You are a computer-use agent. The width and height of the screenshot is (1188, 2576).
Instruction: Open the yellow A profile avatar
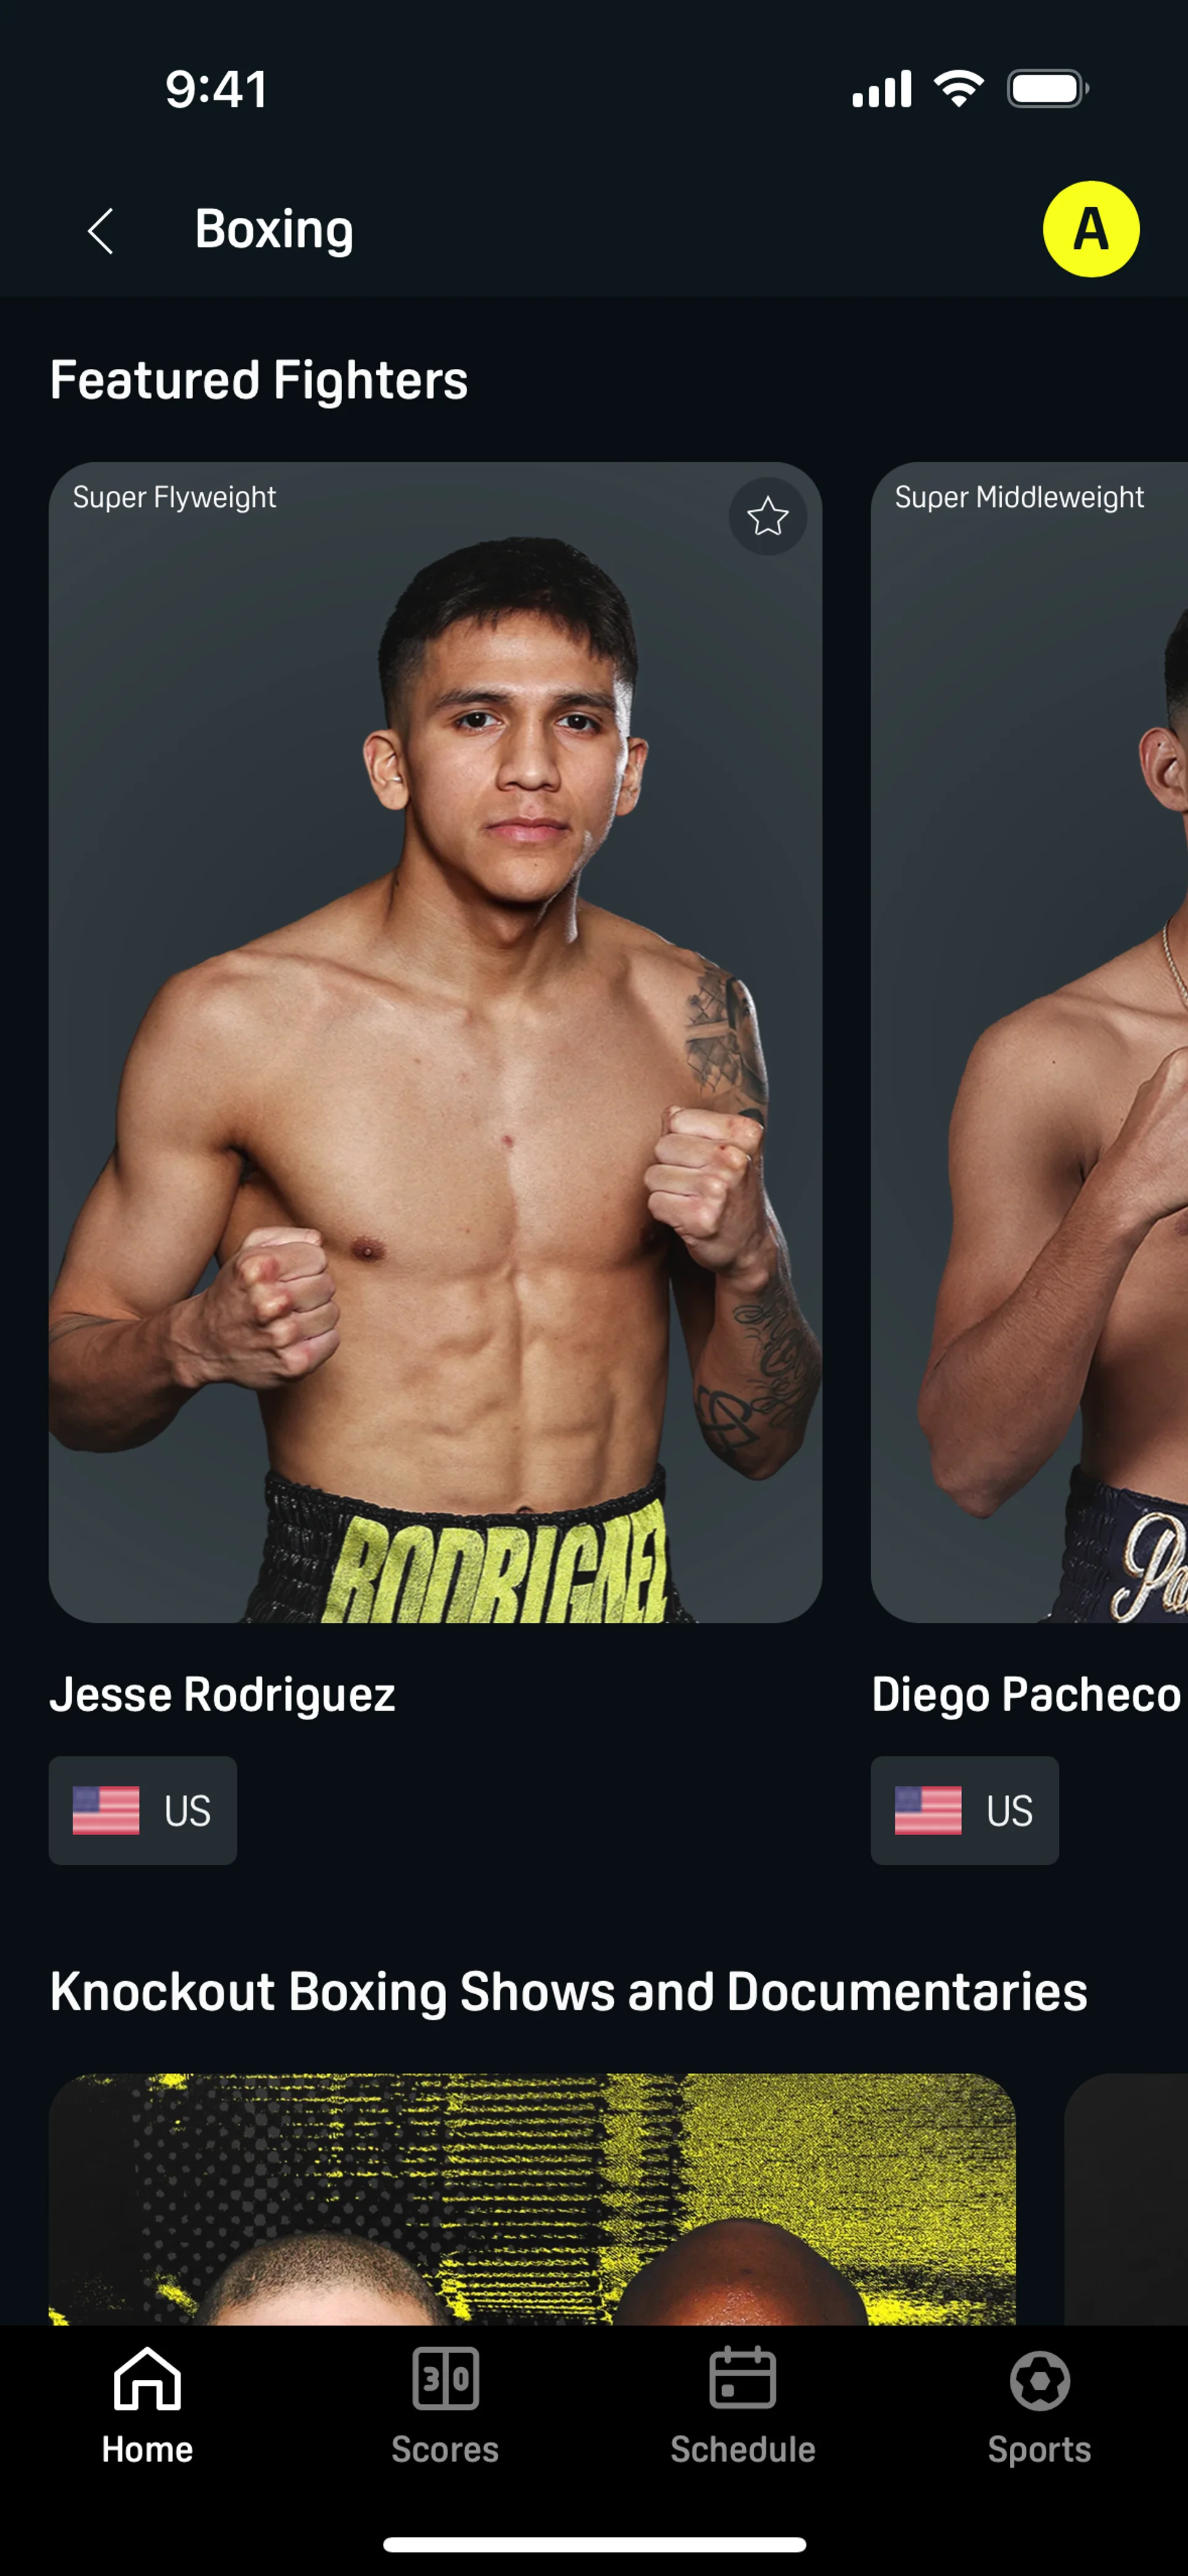[1090, 229]
